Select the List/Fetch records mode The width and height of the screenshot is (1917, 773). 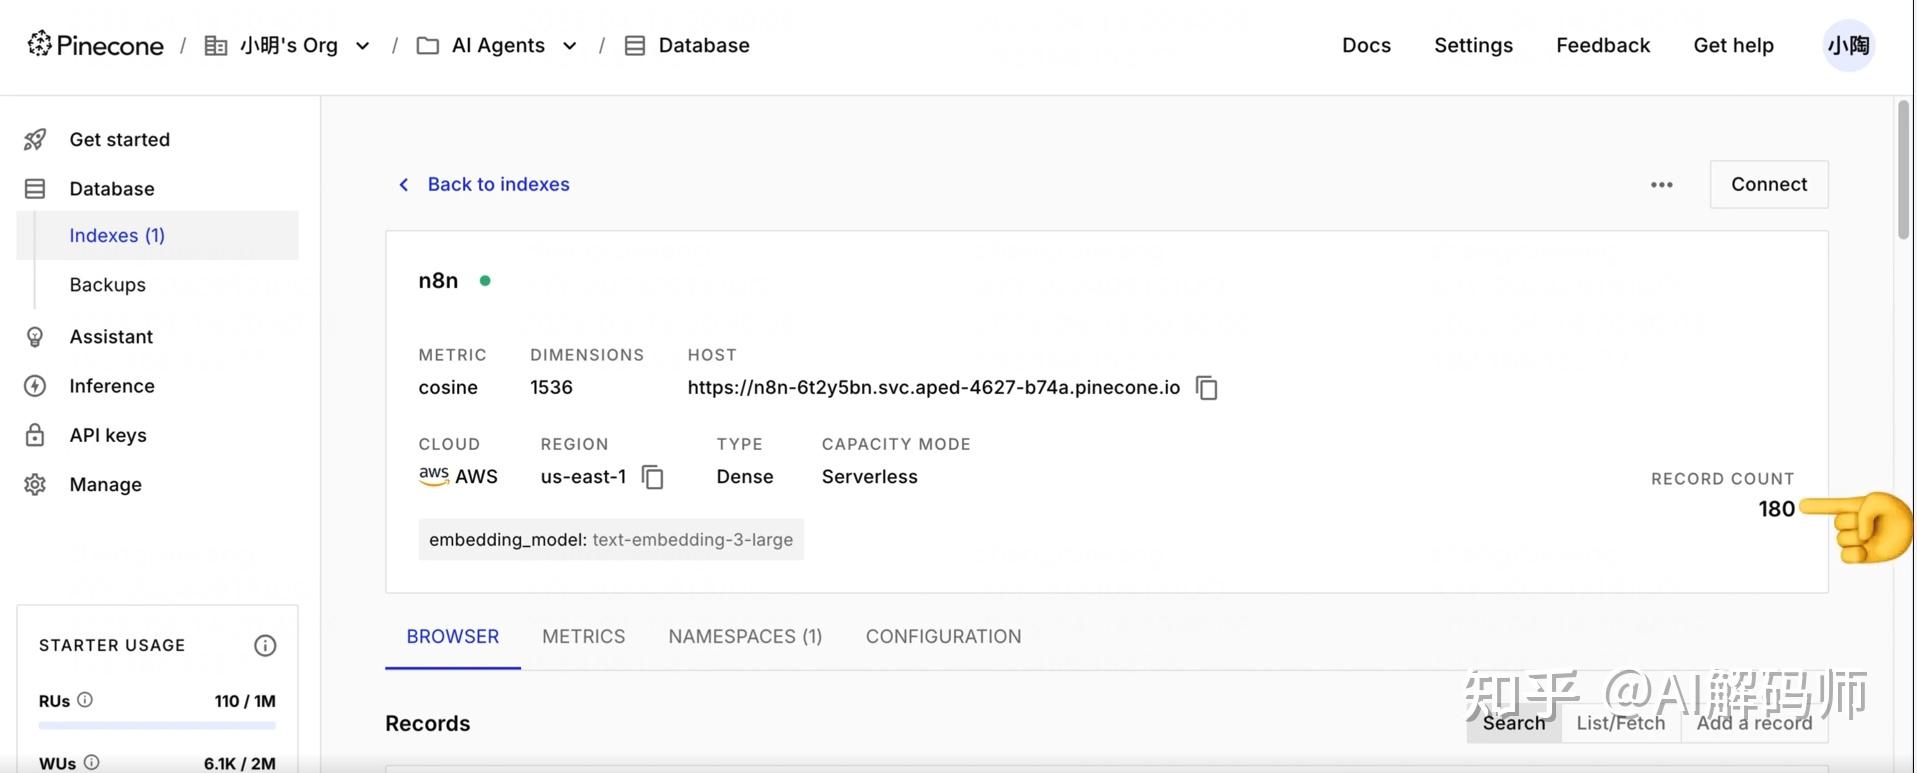coord(1620,723)
